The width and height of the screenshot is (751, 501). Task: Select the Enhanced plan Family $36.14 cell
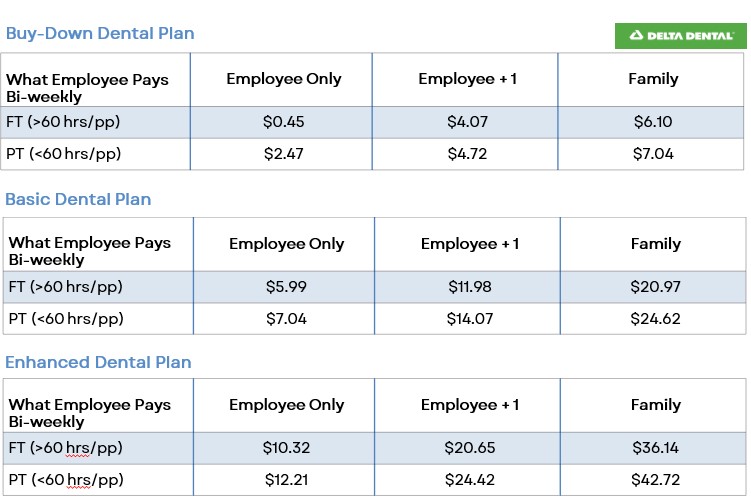coord(655,448)
